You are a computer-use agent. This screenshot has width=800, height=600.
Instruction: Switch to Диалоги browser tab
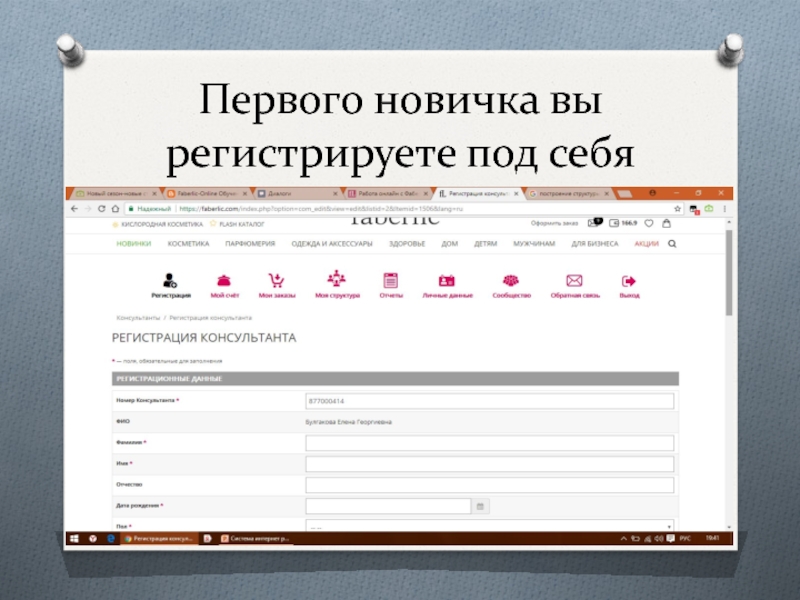(x=295, y=194)
